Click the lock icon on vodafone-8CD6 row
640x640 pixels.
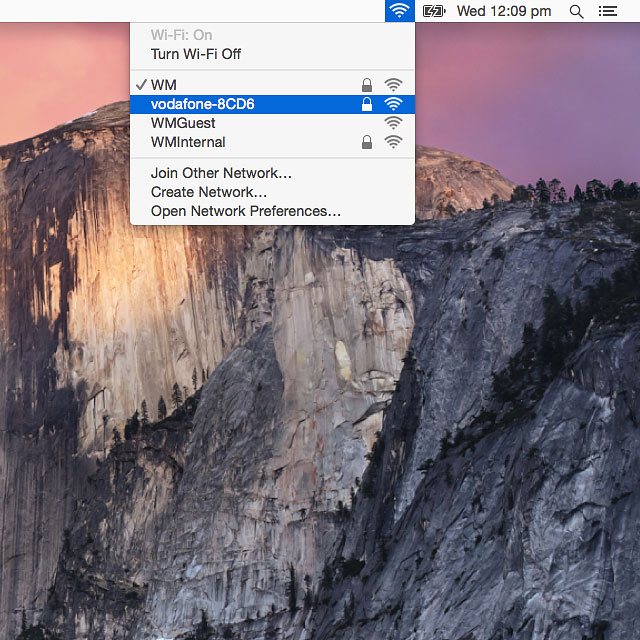[367, 104]
